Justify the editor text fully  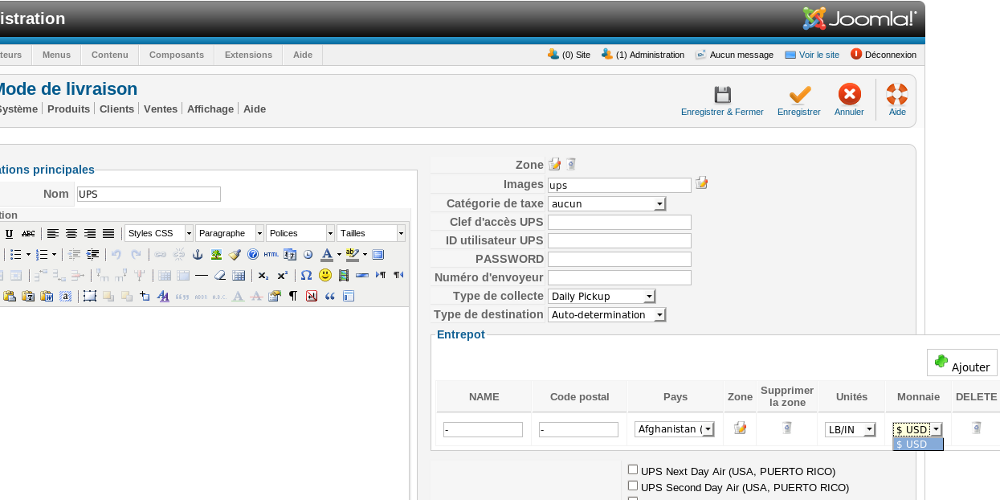108,233
